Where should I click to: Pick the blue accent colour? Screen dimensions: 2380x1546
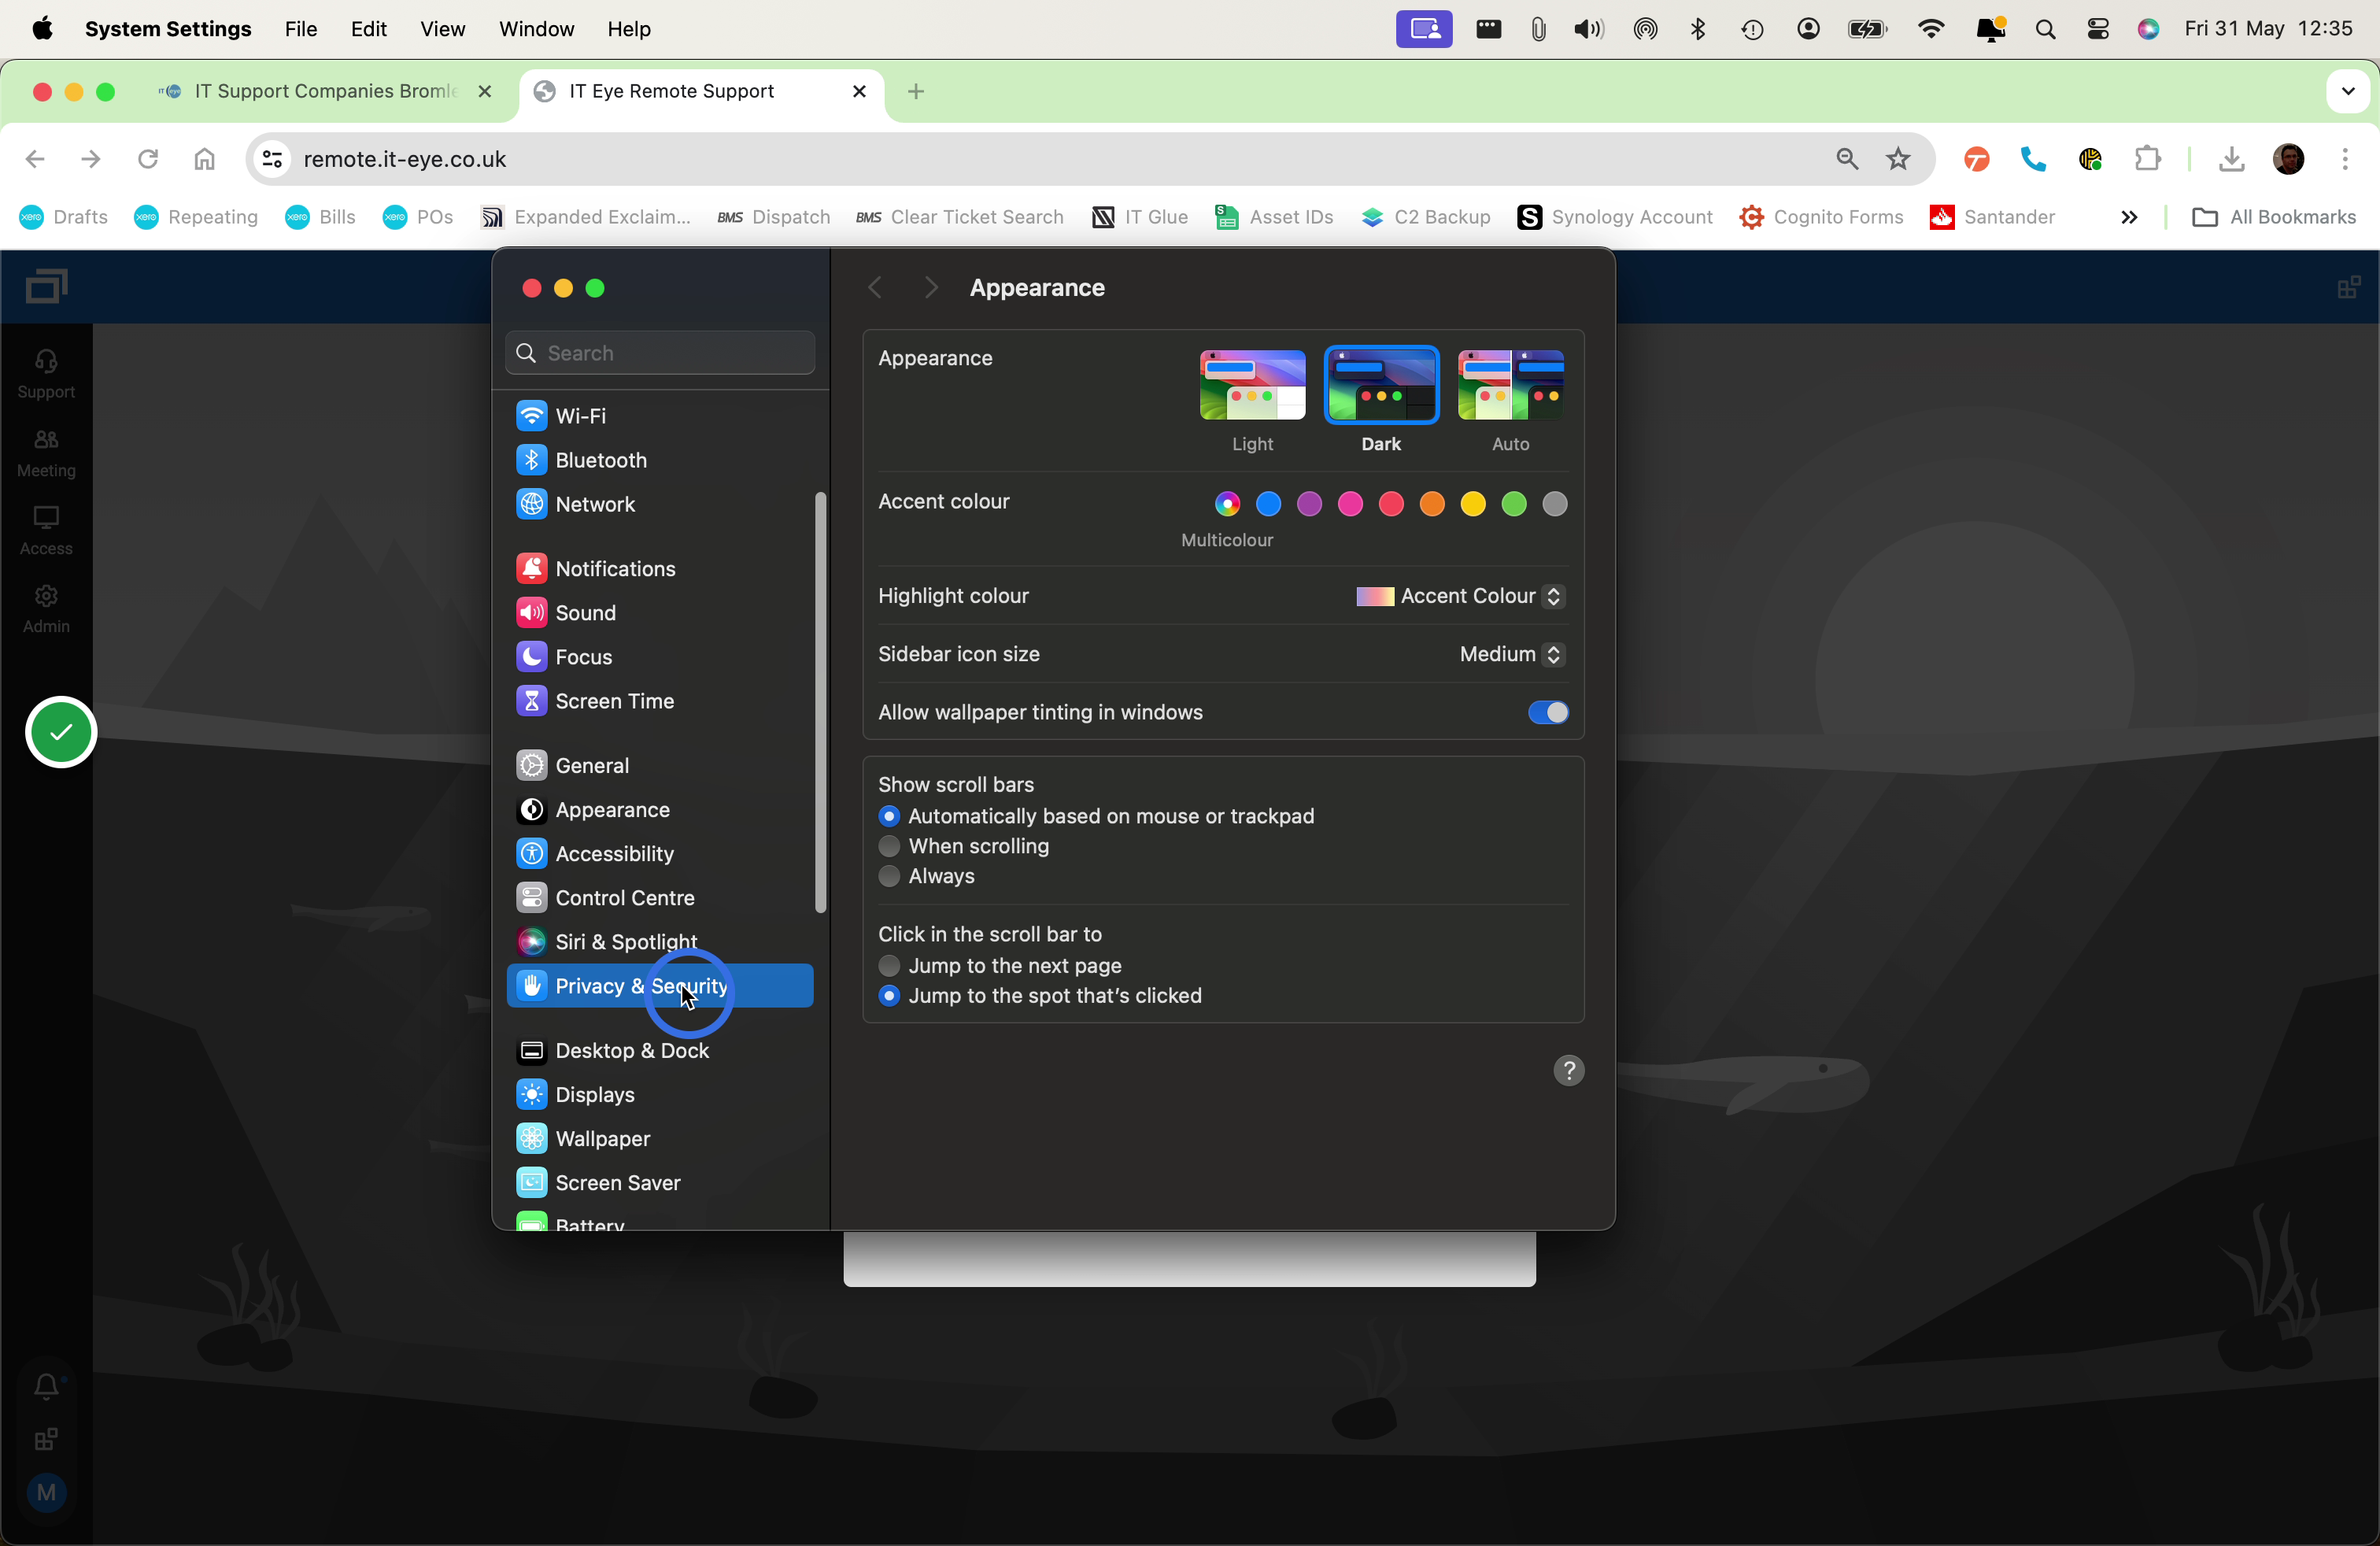click(x=1268, y=504)
